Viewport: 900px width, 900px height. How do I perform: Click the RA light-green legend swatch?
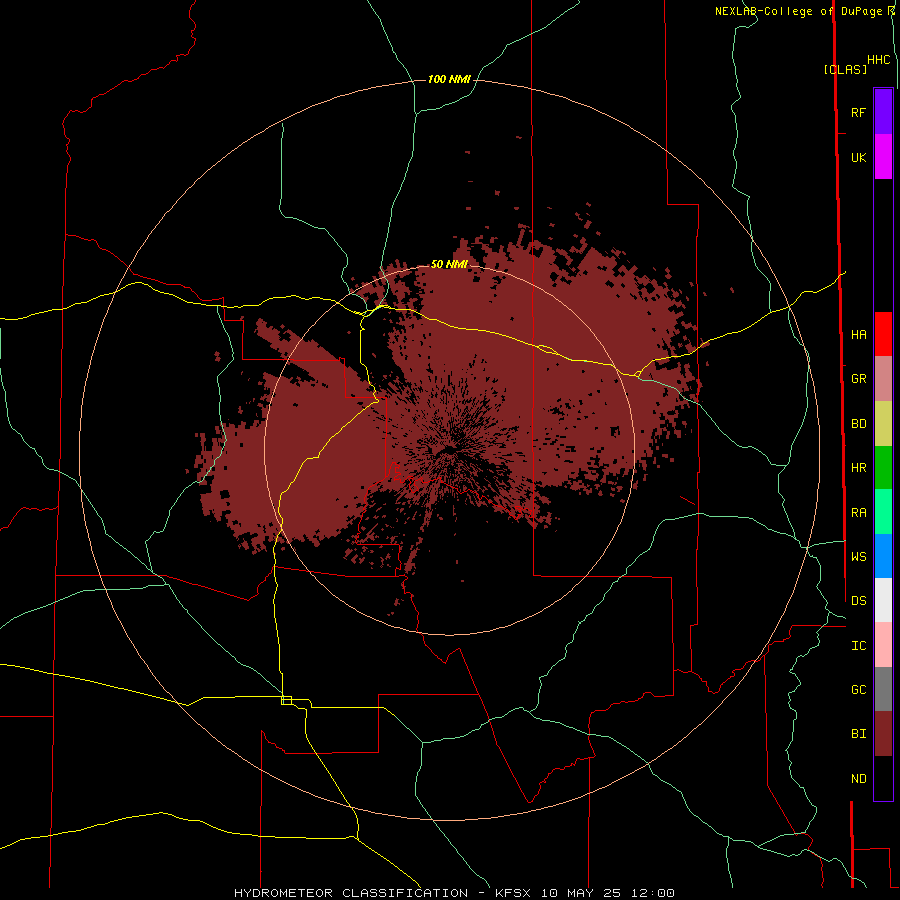[x=883, y=512]
